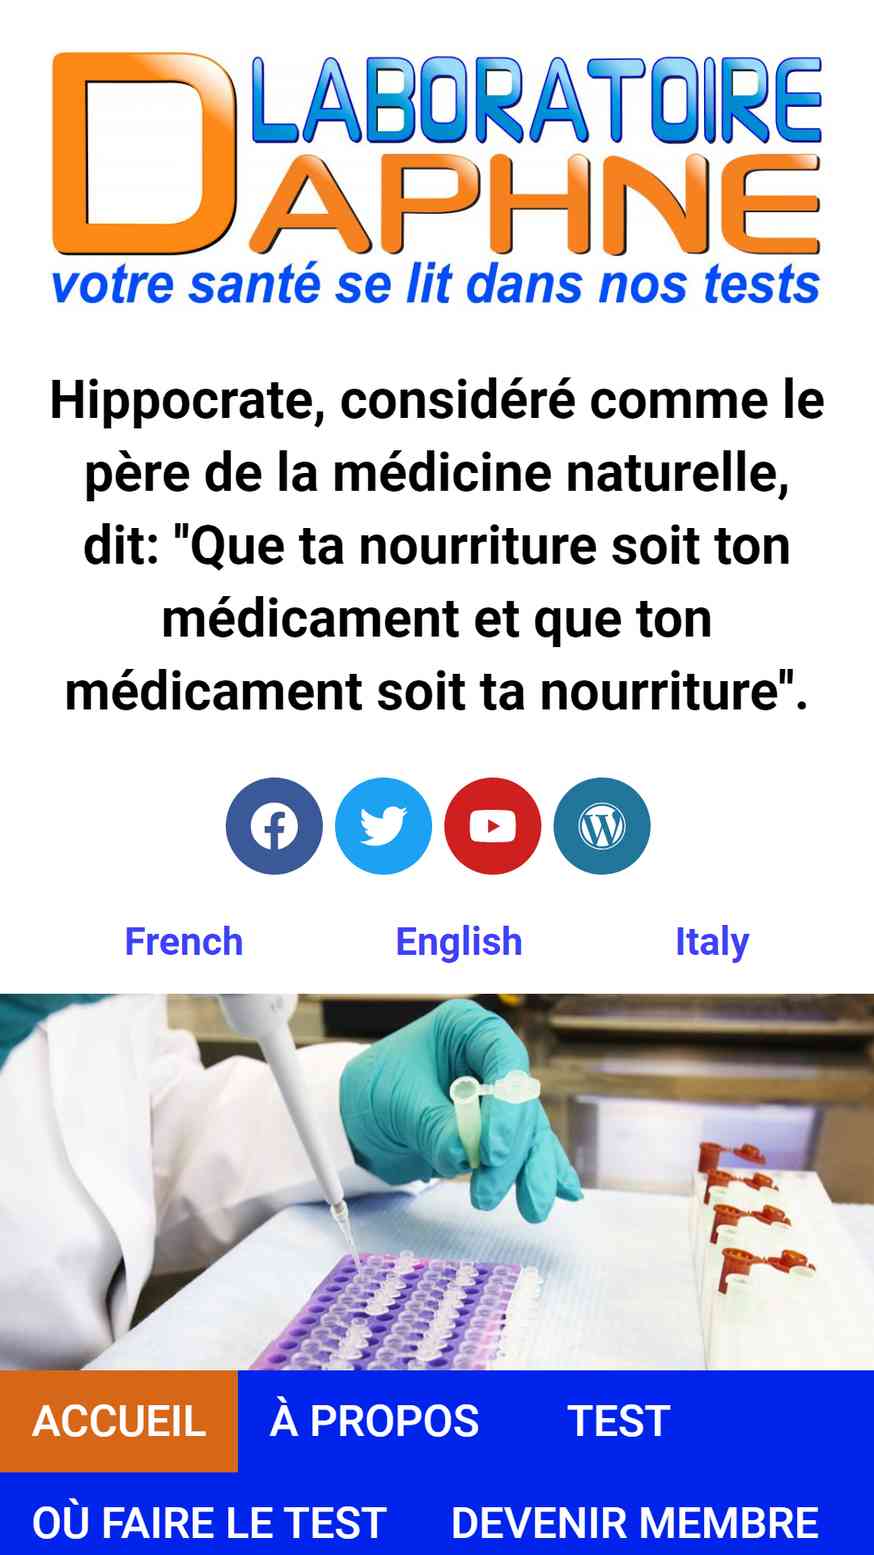Click the Laboratoire Daphne logo
874x1555 pixels.
coord(437,179)
